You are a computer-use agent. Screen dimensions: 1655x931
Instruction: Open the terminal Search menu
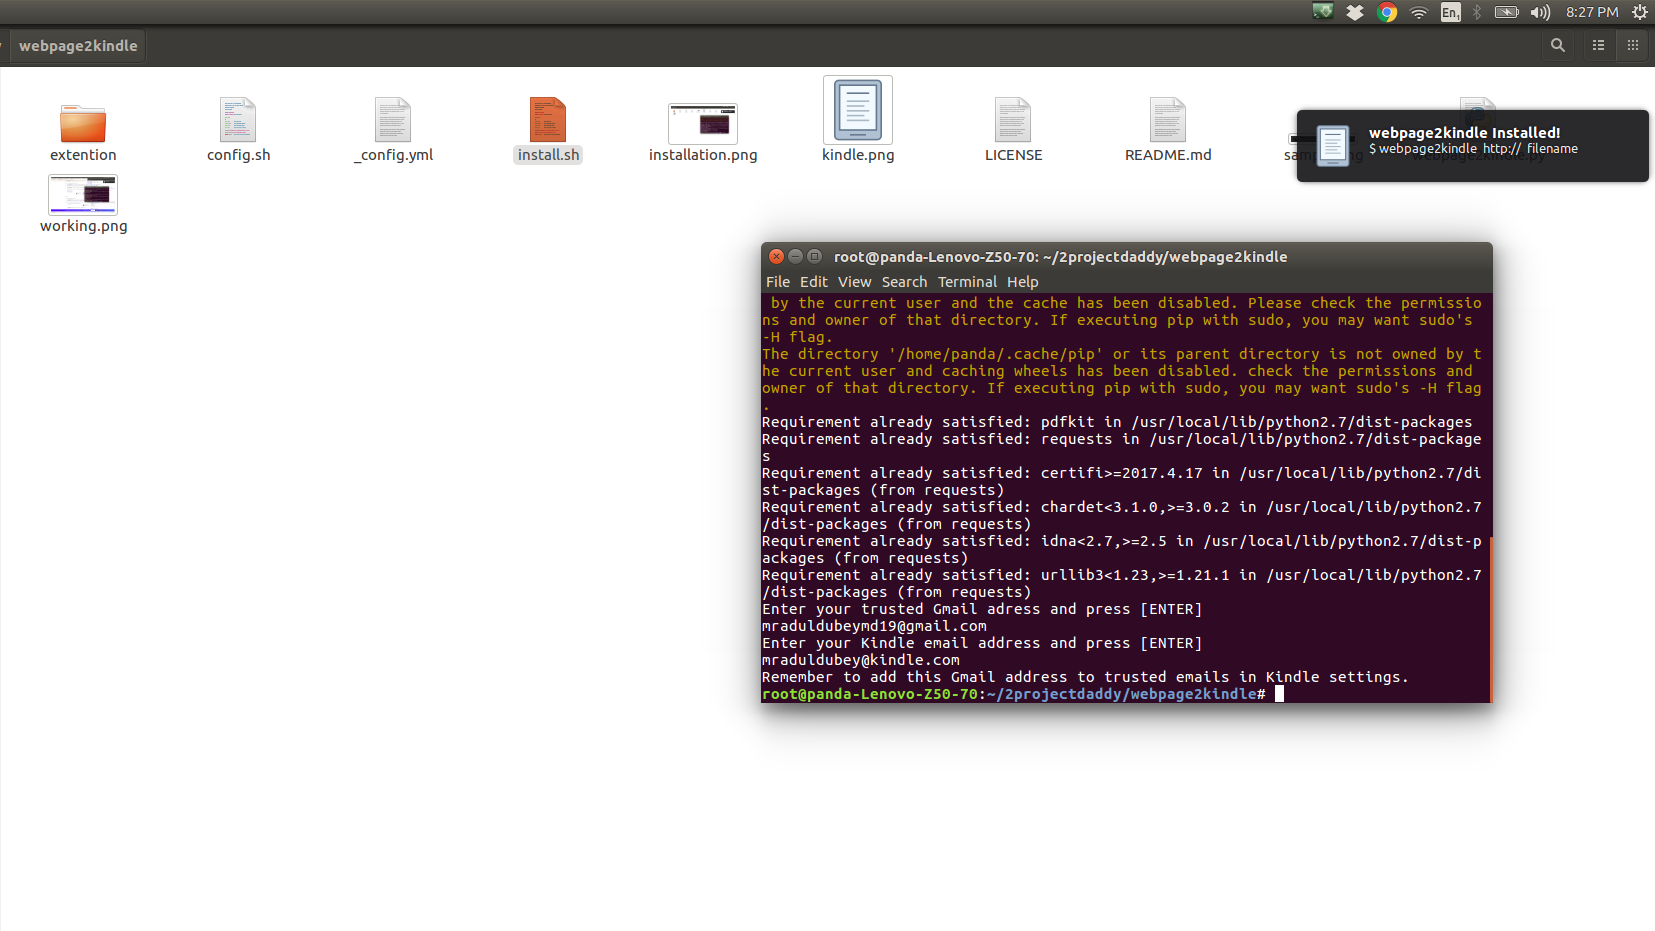[904, 282]
